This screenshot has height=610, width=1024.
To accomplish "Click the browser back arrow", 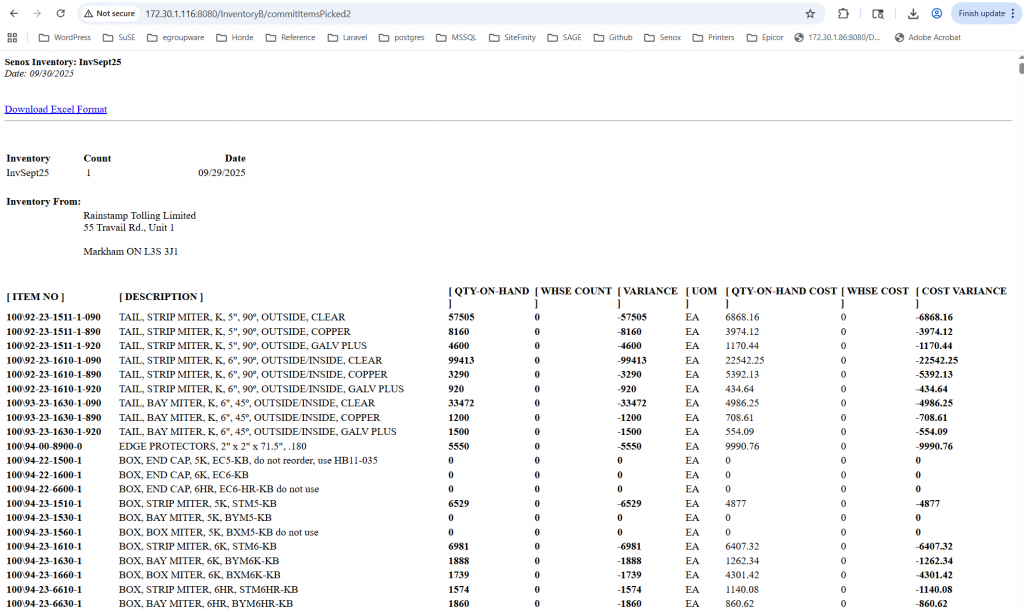I will pos(14,14).
